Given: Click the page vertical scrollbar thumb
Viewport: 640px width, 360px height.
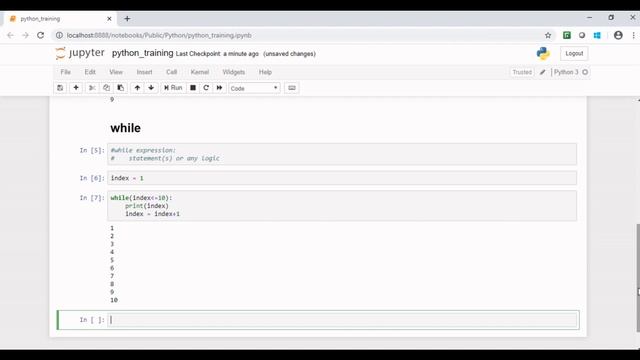Looking at the screenshot, I should (x=638, y=278).
